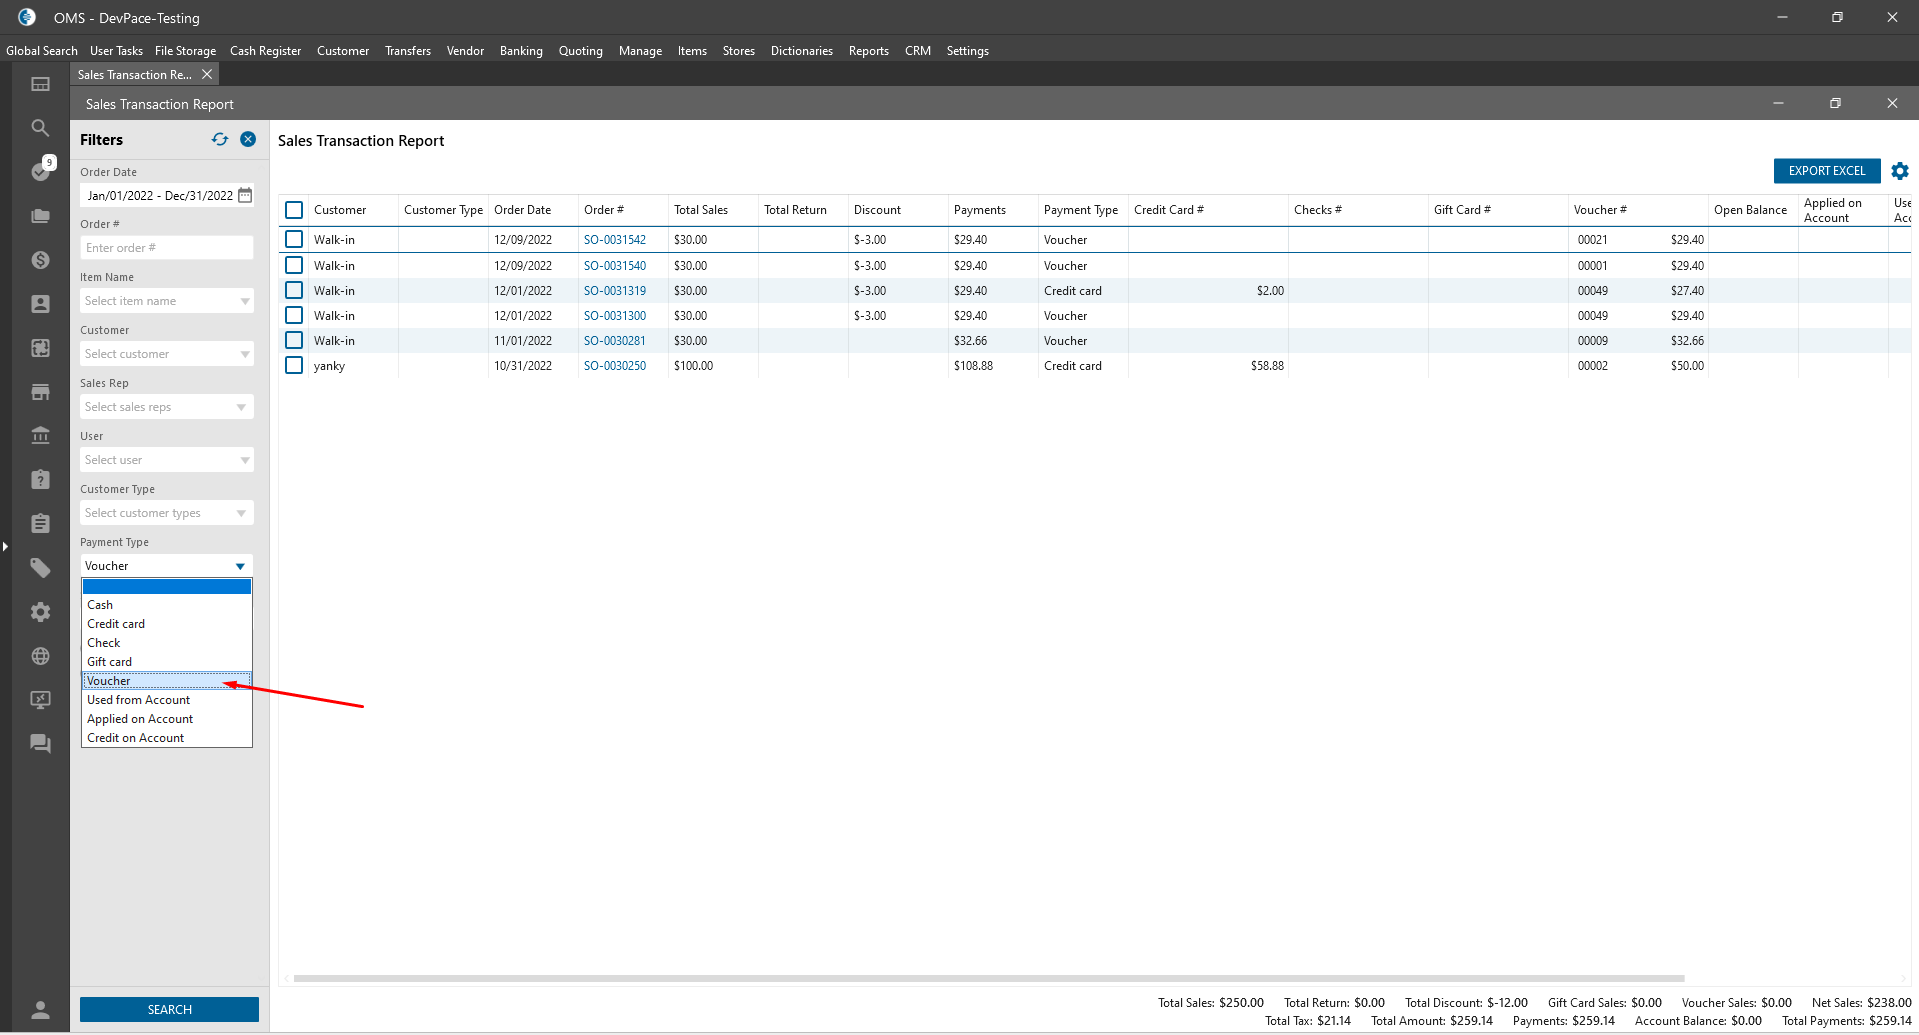1919x1035 pixels.
Task: Check the box for order SO-0031542
Action: (294, 240)
